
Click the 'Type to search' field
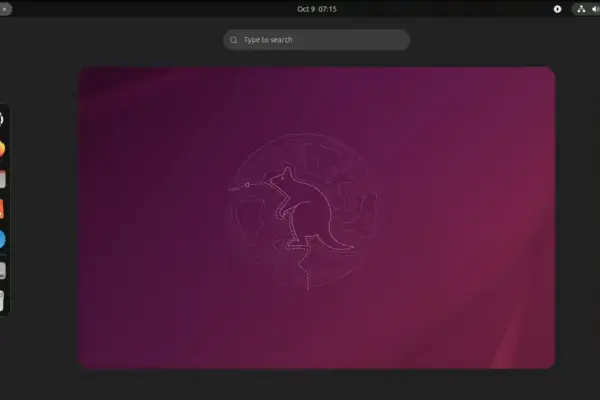316,40
